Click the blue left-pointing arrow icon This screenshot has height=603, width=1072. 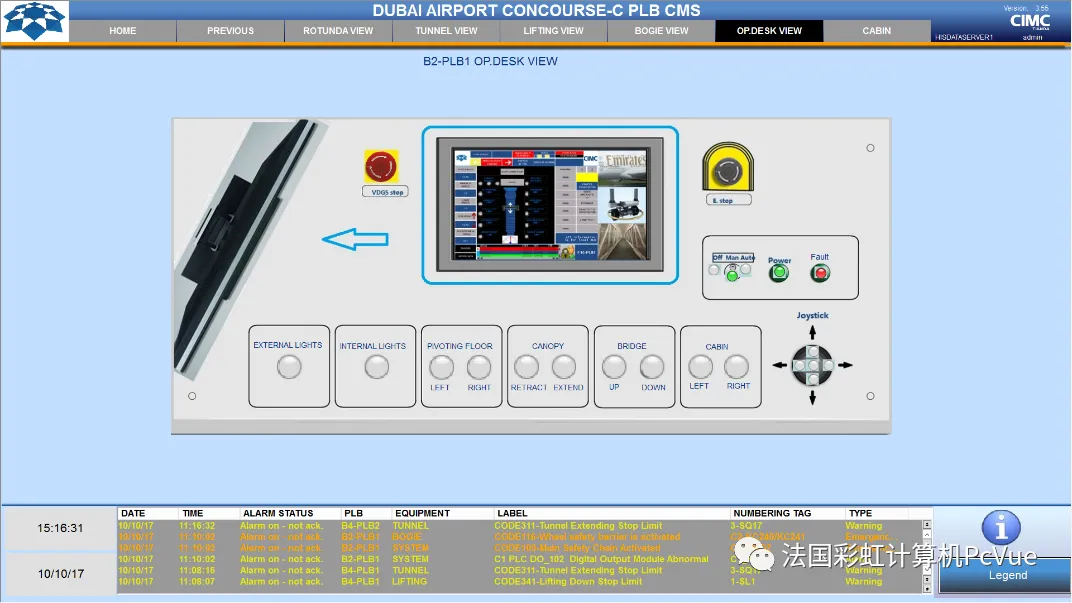[x=355, y=239]
